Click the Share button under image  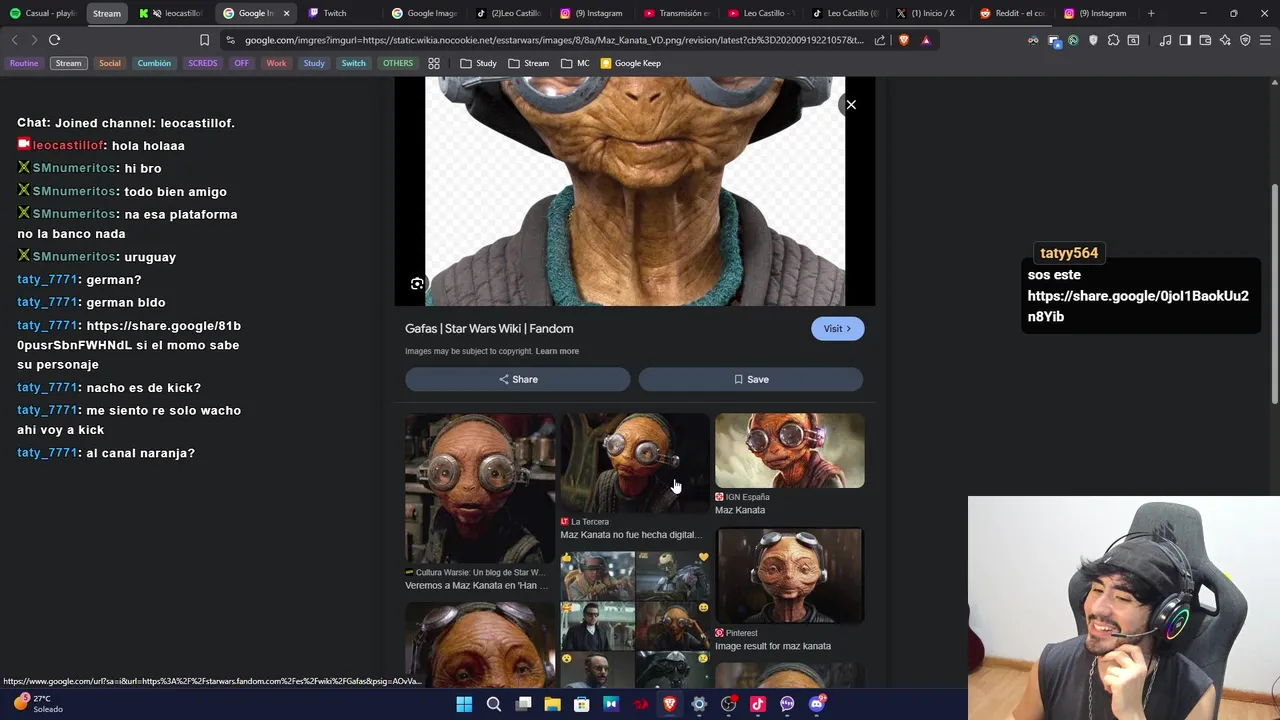tap(518, 379)
